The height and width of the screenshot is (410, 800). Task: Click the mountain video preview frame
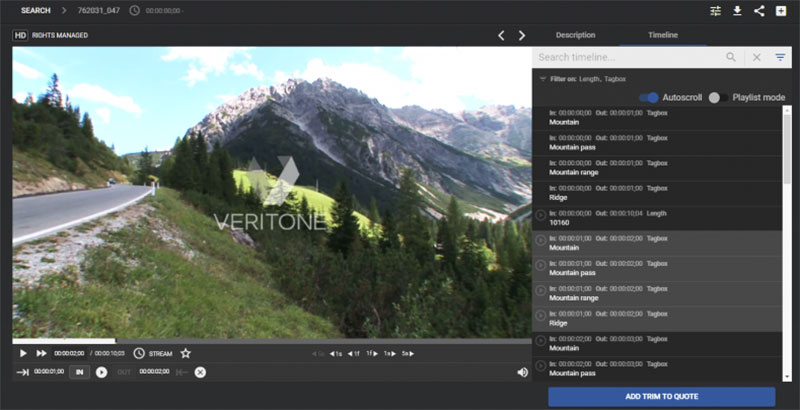(272, 192)
